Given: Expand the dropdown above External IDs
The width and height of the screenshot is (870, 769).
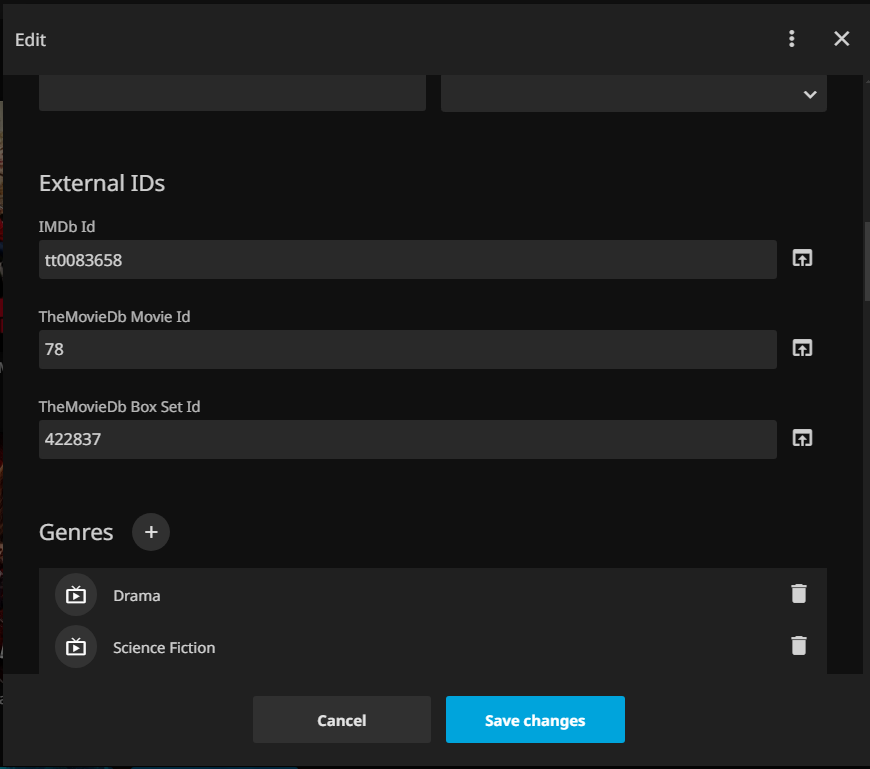Looking at the screenshot, I should point(633,93).
